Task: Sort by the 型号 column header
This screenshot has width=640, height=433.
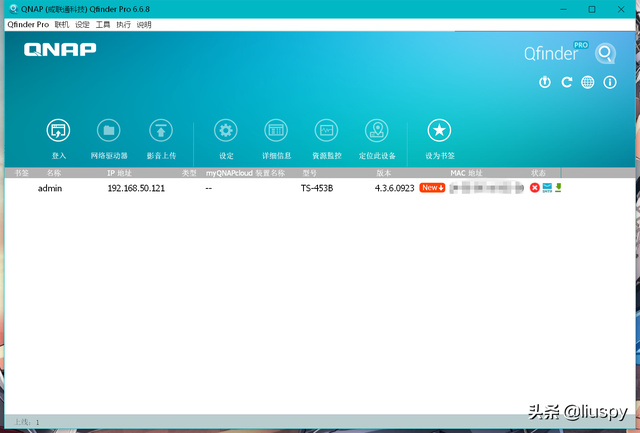Action: point(309,173)
